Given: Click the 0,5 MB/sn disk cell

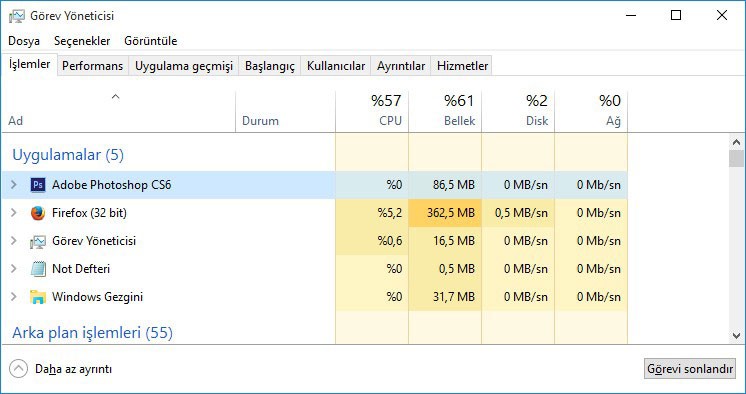Looking at the screenshot, I should tap(518, 213).
